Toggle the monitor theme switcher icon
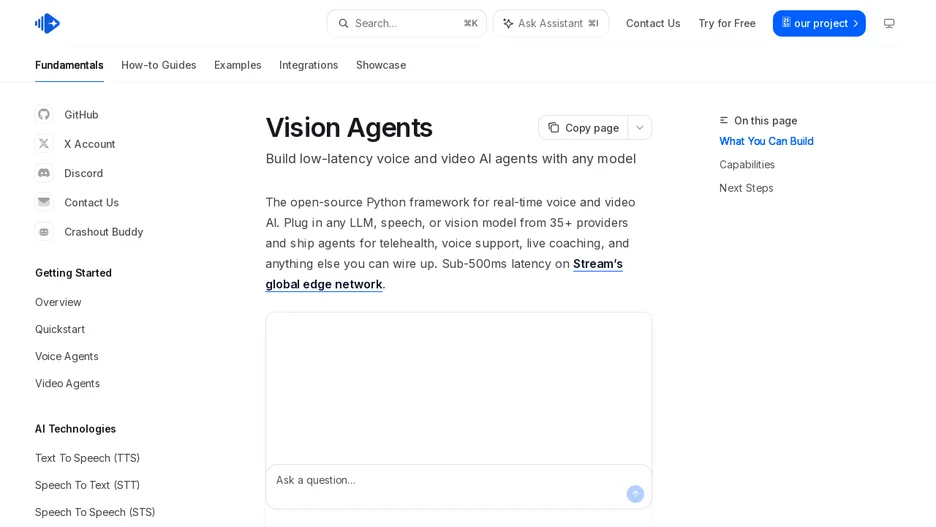936x527 pixels. 889,23
